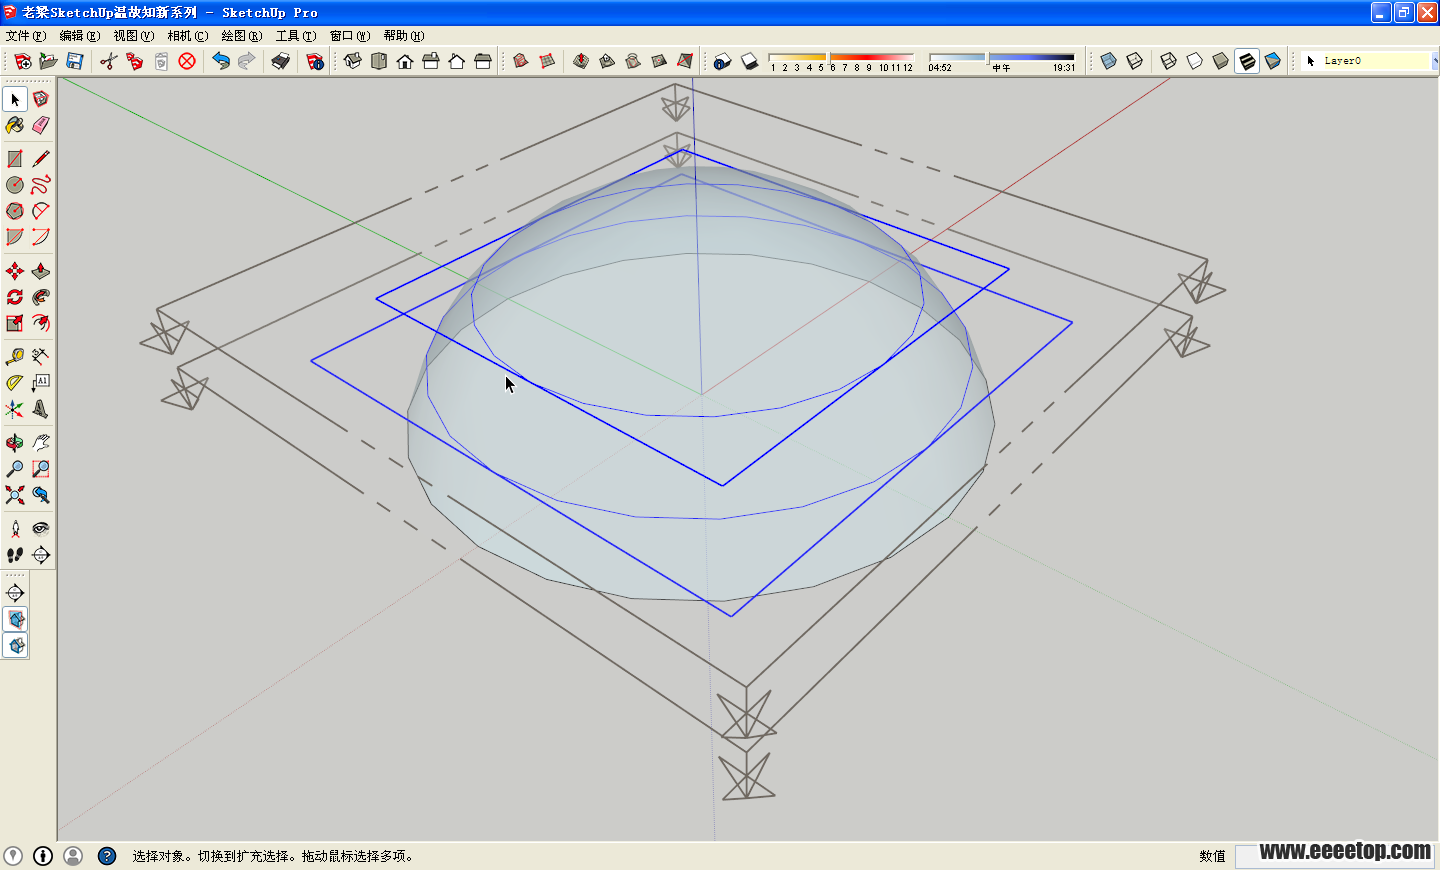Toggle shadows display on or off
Image resolution: width=1440 pixels, height=870 pixels.
tap(750, 61)
